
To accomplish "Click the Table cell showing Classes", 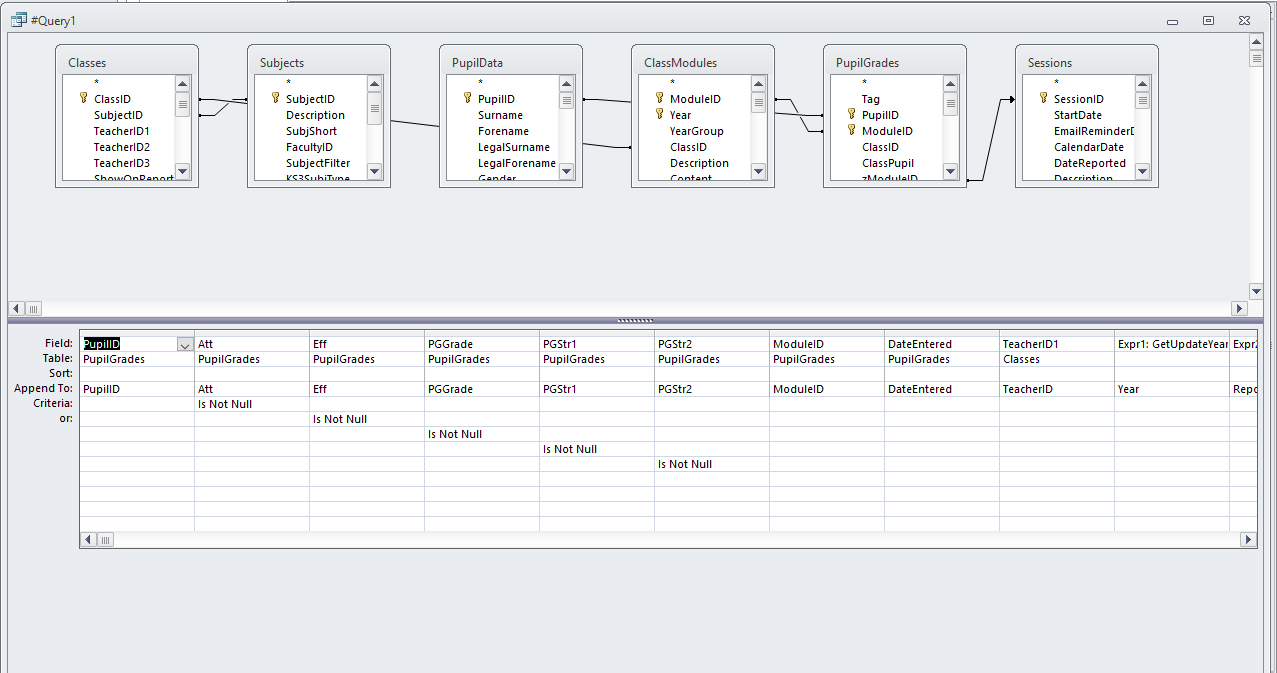I will click(x=1057, y=359).
